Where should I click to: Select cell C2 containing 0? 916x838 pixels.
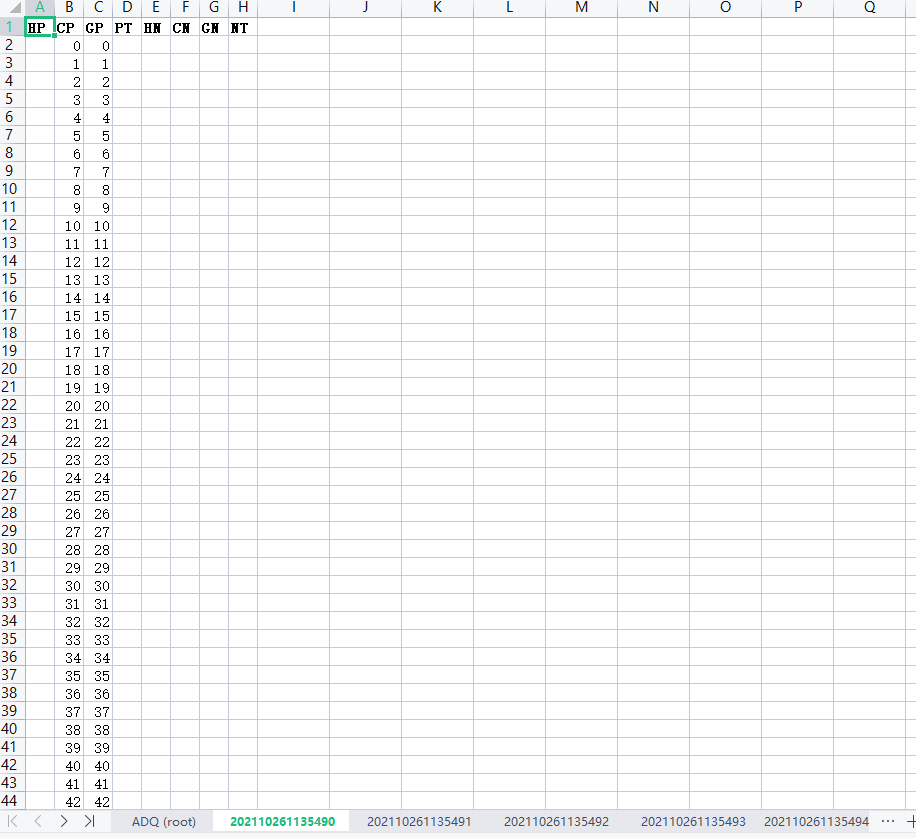click(x=98, y=46)
